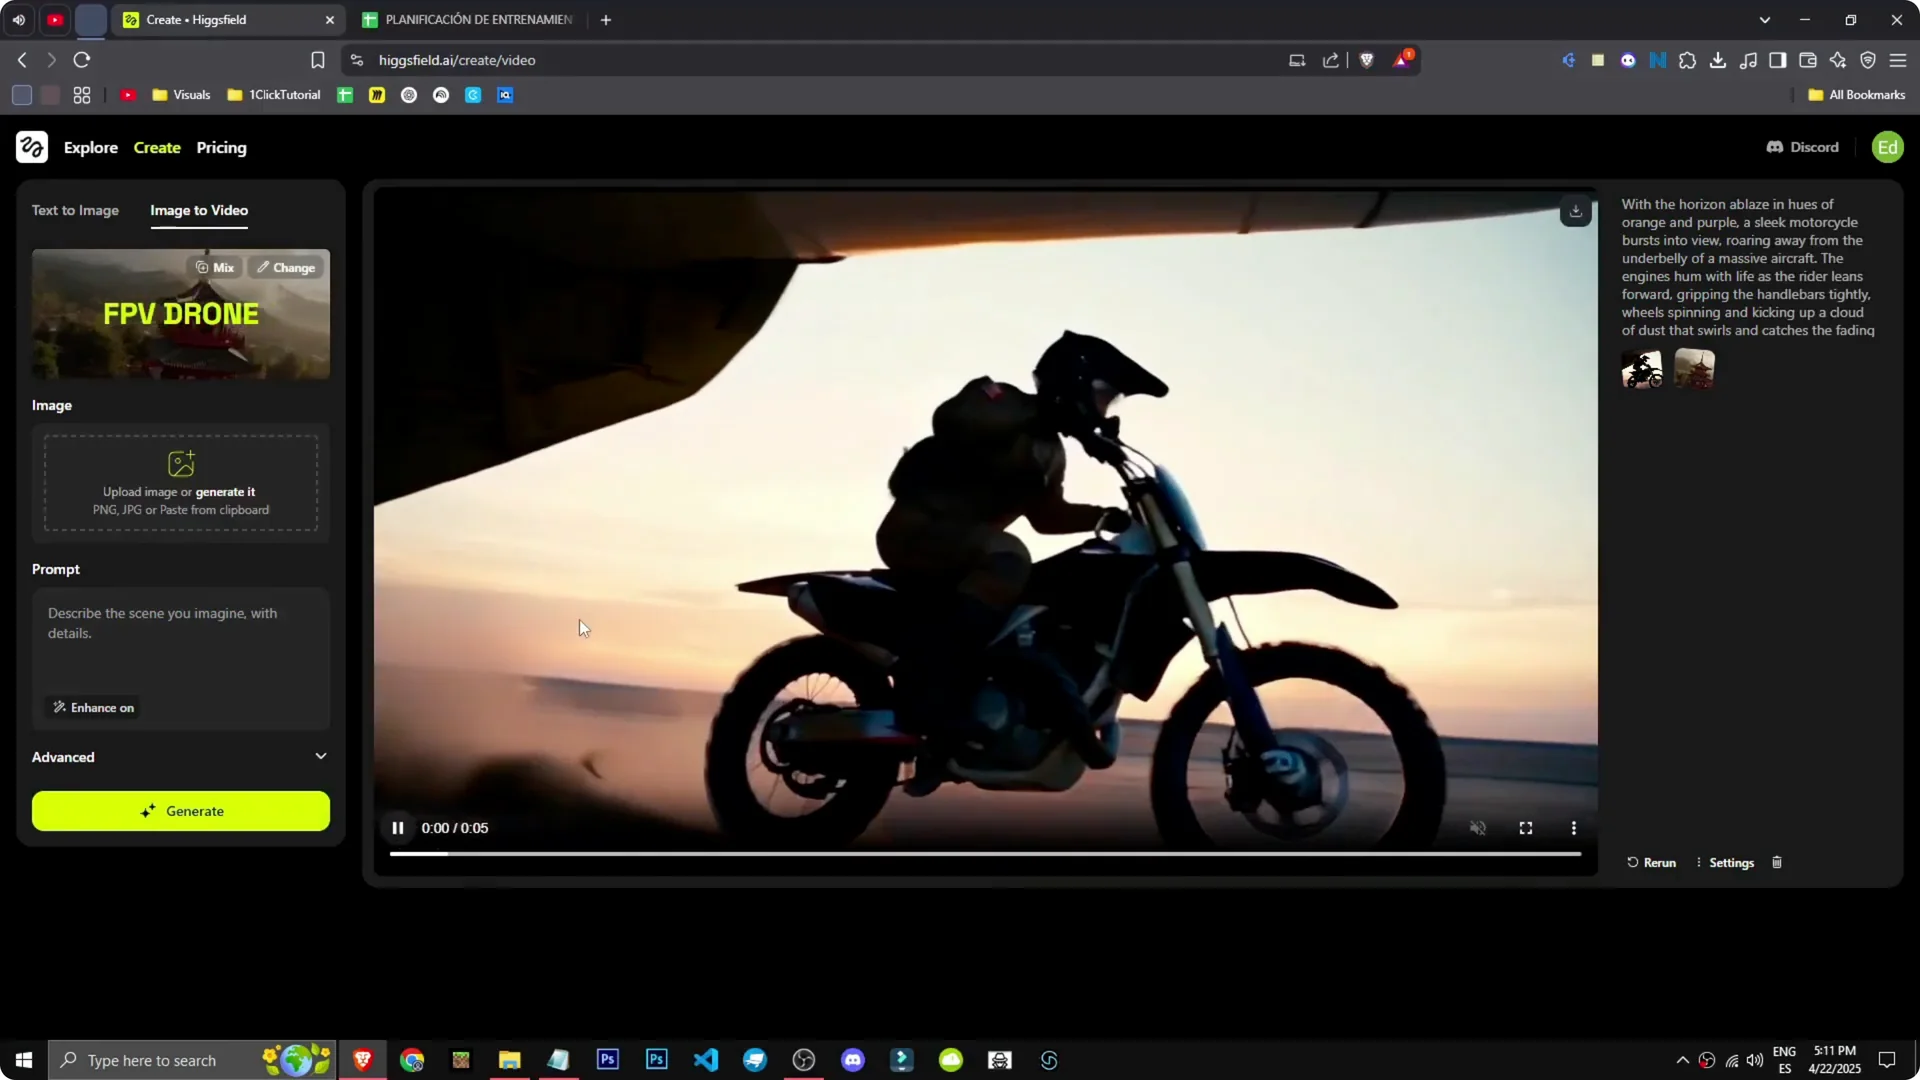Open the browser tab search dropdown
The width and height of the screenshot is (1920, 1080).
pos(1766,19)
